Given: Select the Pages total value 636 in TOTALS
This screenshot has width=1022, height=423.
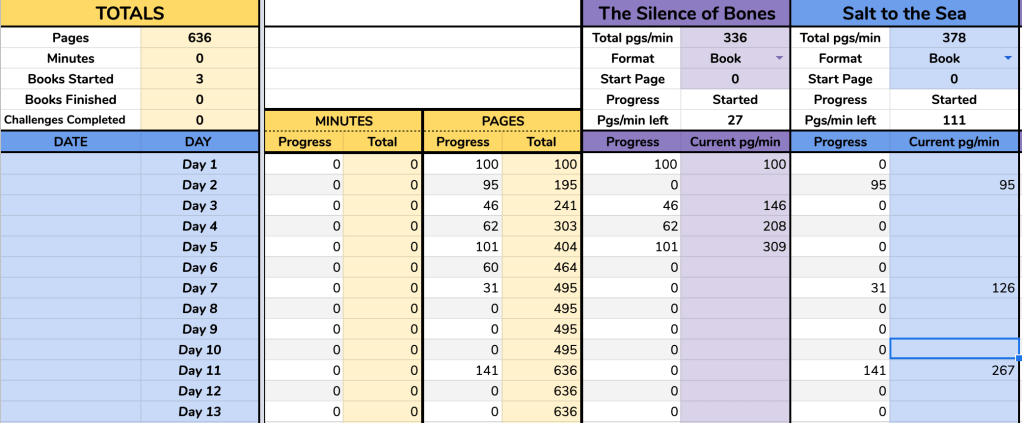Looking at the screenshot, I should [x=200, y=38].
